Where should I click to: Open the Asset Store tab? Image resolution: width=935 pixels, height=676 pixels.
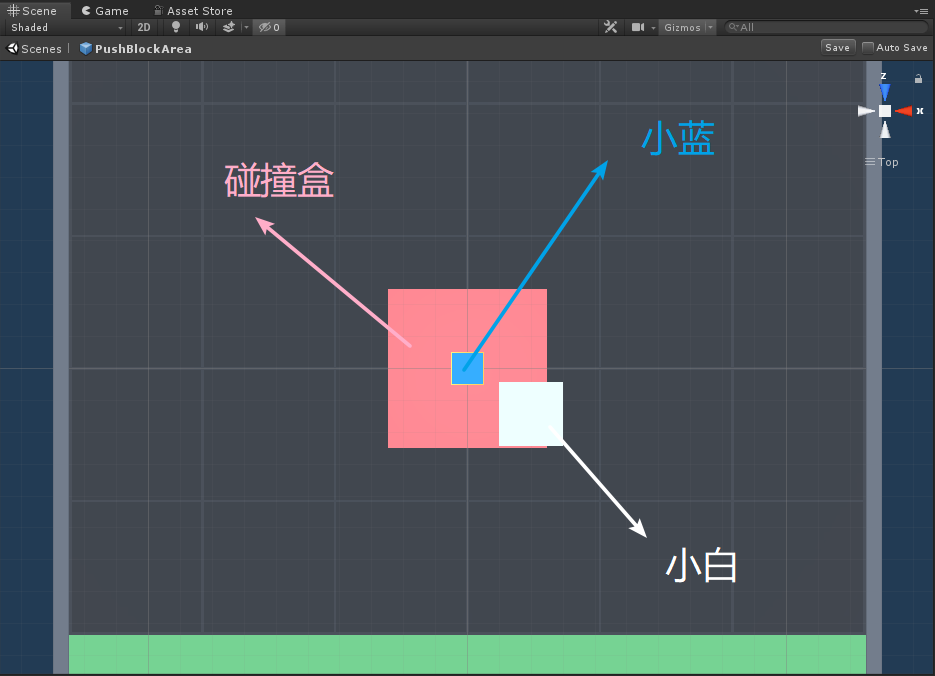(193, 11)
